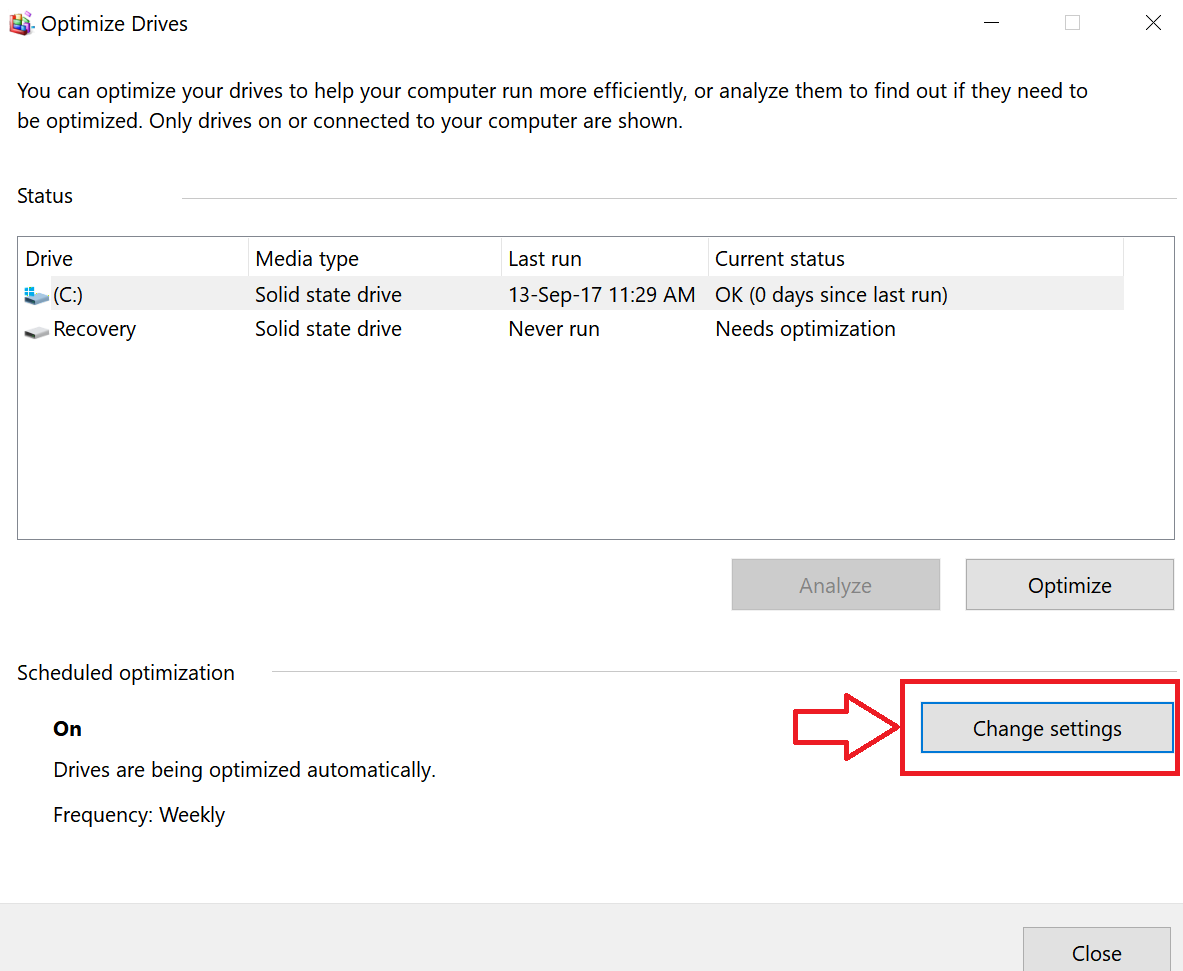
Task: Click the Status section heading
Action: pos(45,196)
